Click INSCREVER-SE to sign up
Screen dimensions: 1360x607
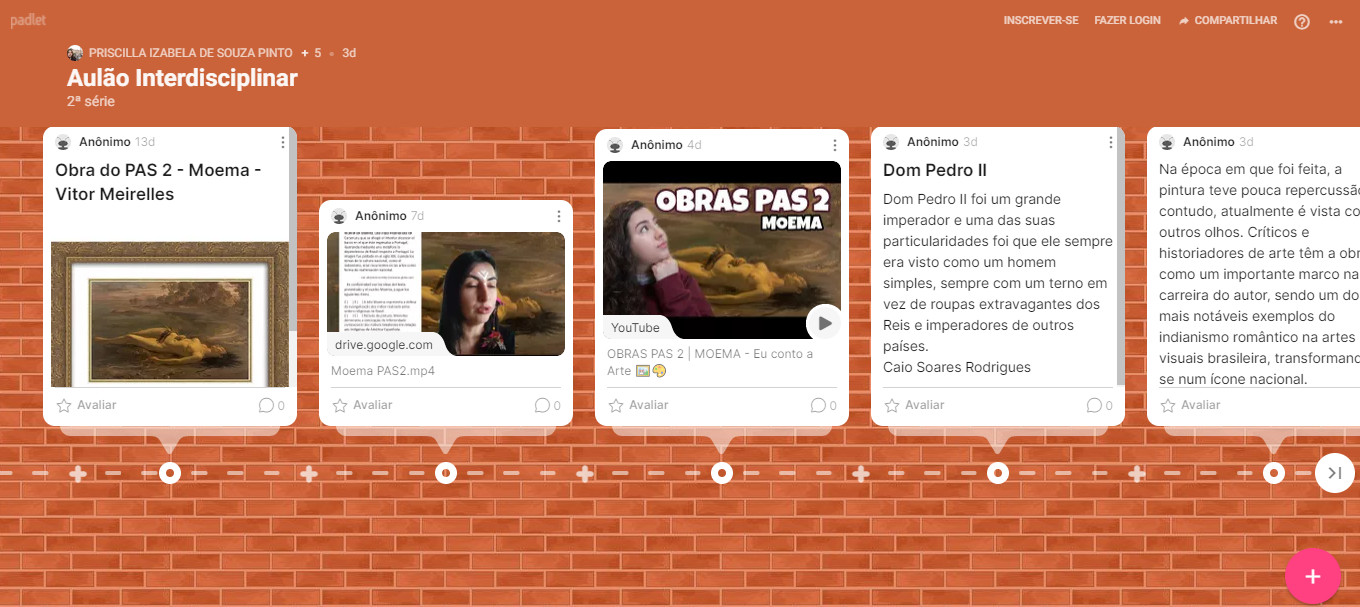click(1041, 21)
